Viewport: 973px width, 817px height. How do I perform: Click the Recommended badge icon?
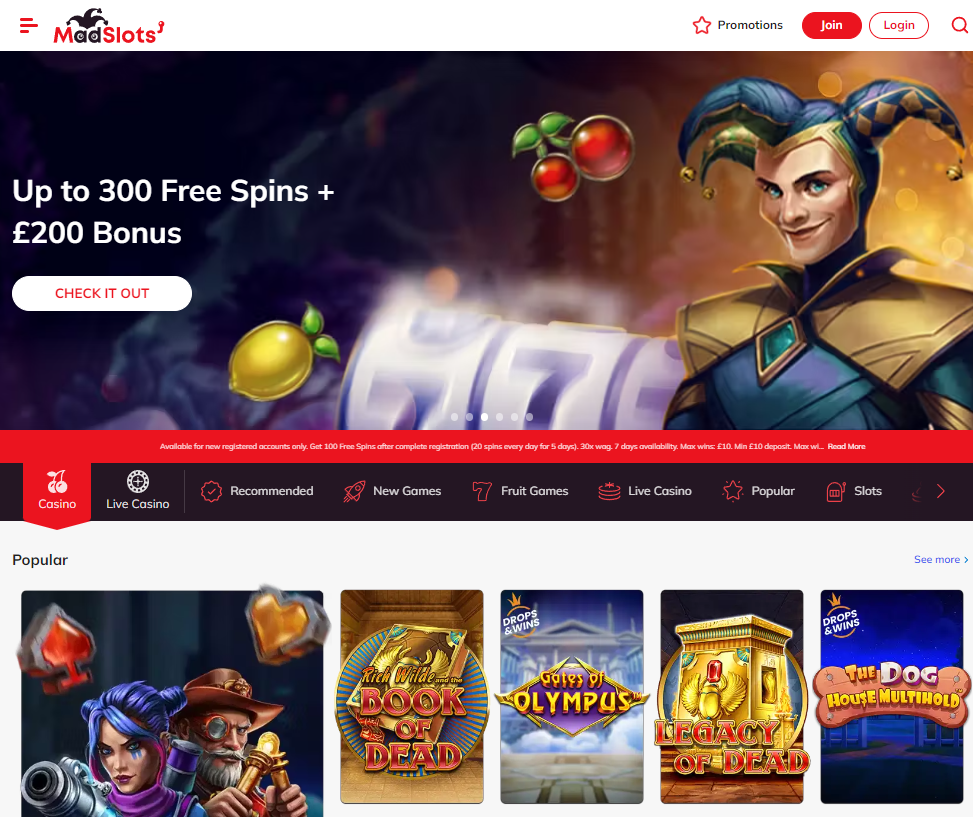(211, 491)
